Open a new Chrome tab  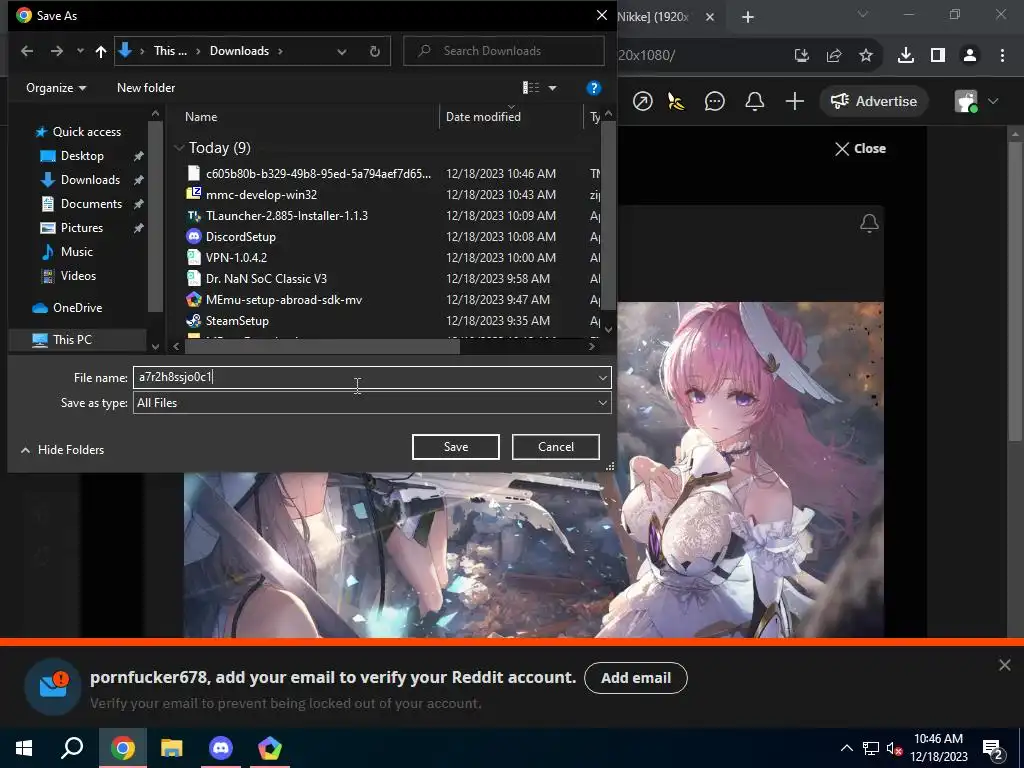tap(748, 17)
